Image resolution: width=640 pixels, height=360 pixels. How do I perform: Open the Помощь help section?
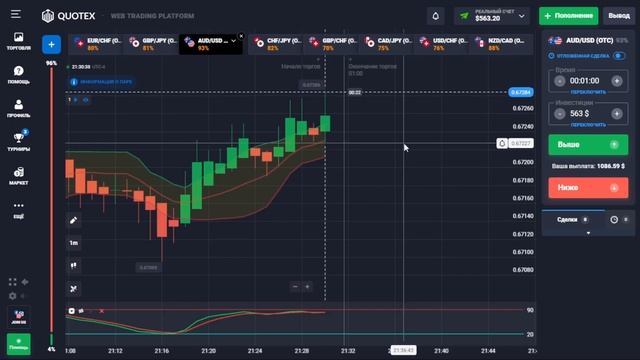(x=18, y=75)
